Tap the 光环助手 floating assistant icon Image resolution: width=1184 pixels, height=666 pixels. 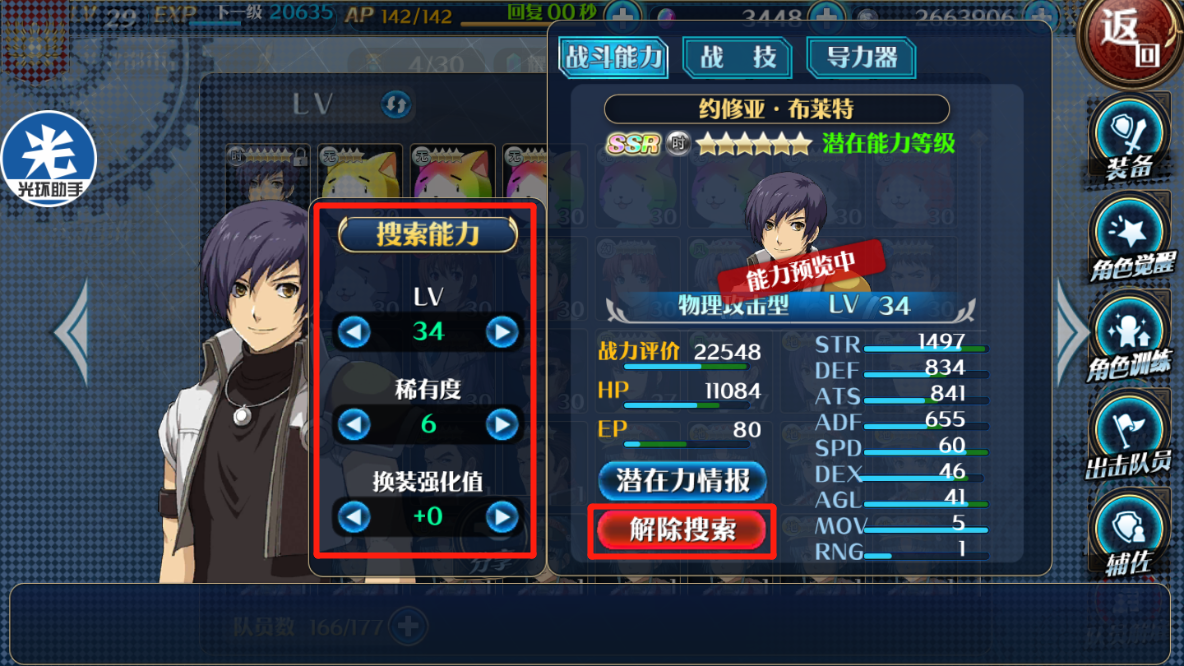49,159
